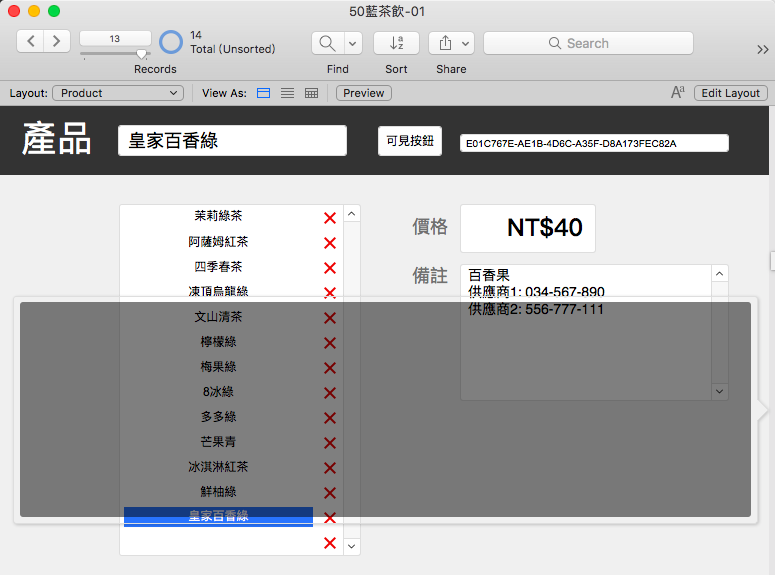Switch to Form view icon
The width and height of the screenshot is (775, 575).
263,93
